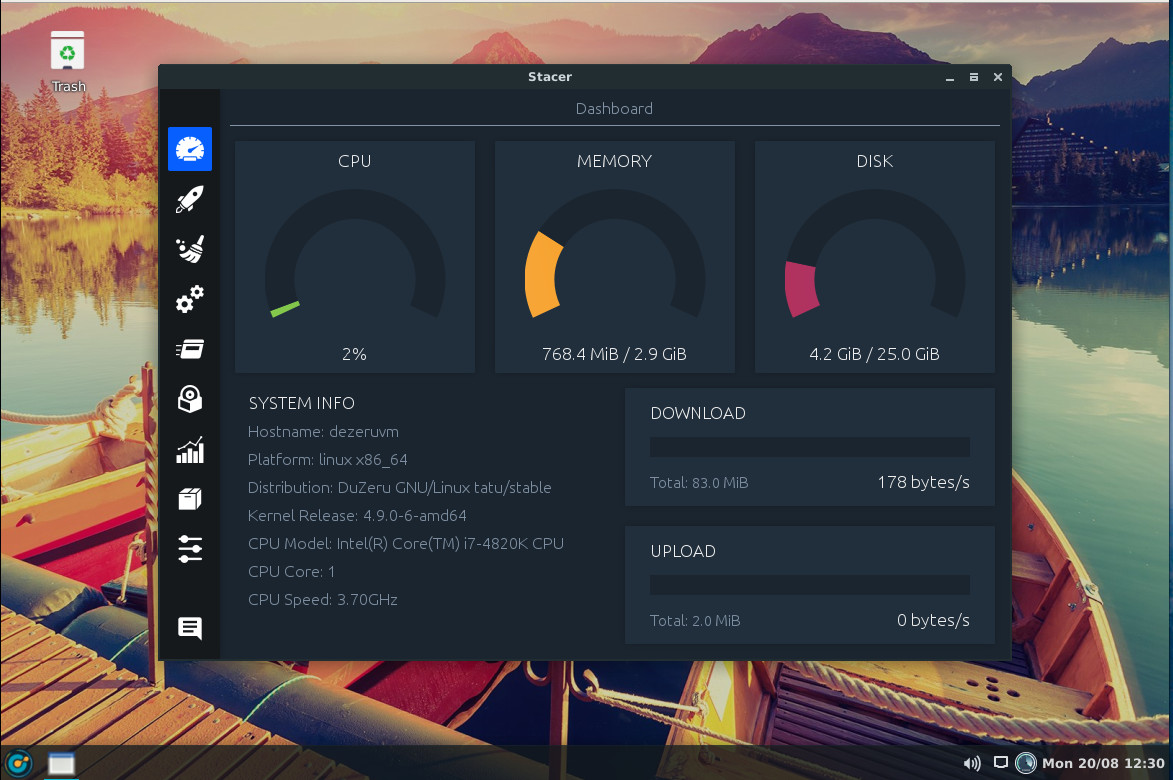Click the CPU 2% value
1173x780 pixels.
point(355,354)
